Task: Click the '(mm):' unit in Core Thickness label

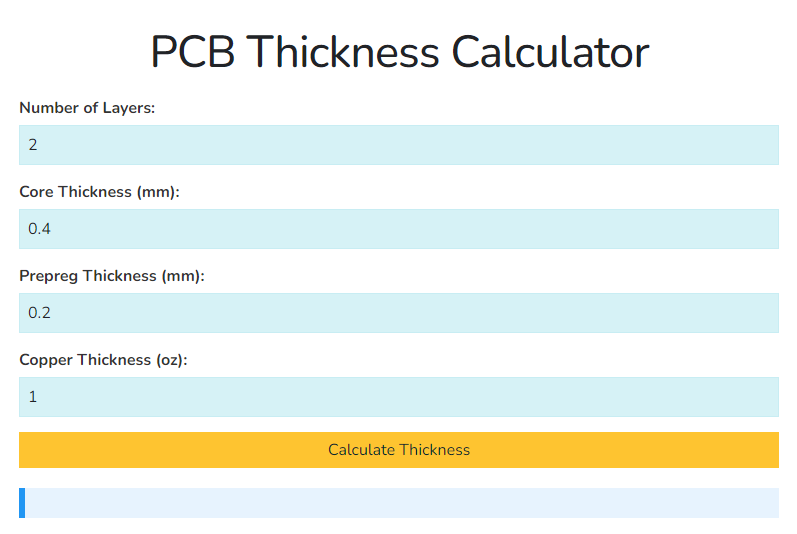Action: click(x=158, y=192)
